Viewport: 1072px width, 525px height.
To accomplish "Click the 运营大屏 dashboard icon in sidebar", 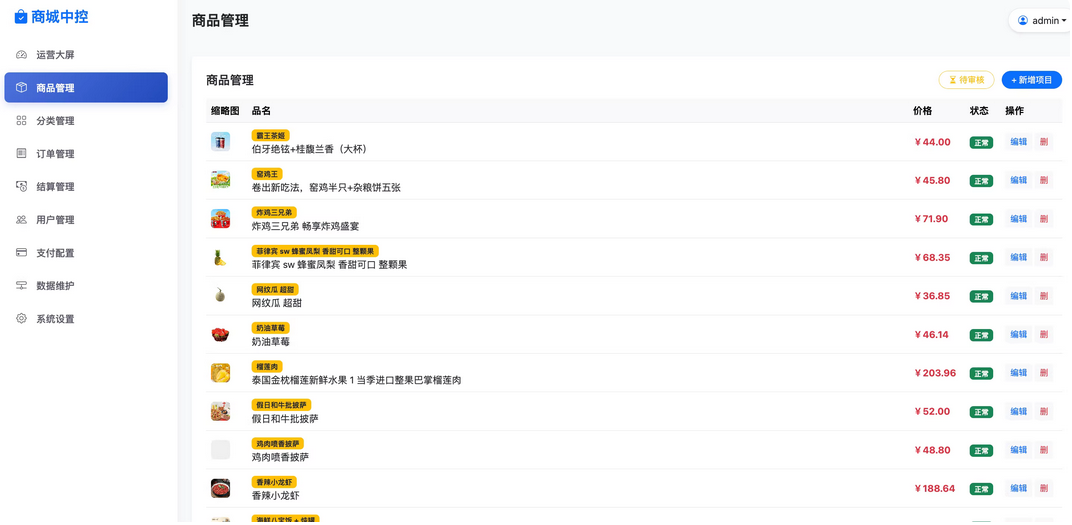I will click(21, 55).
